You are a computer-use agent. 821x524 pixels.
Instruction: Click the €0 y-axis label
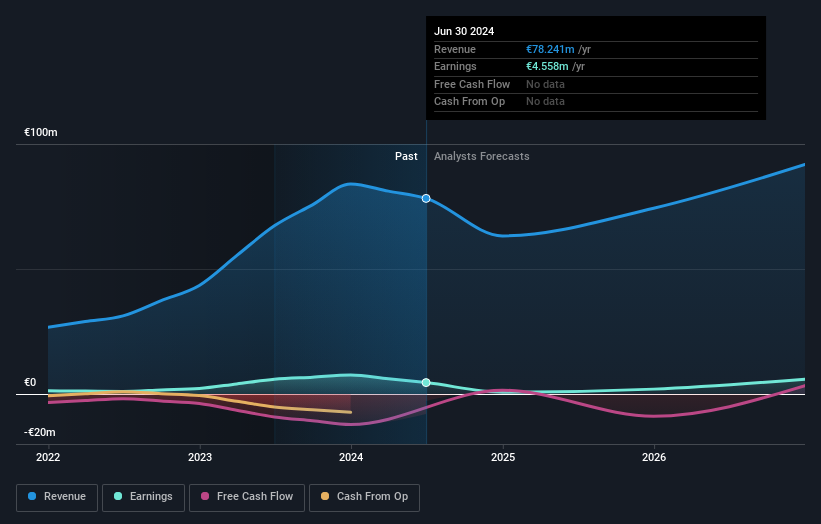tap(30, 383)
